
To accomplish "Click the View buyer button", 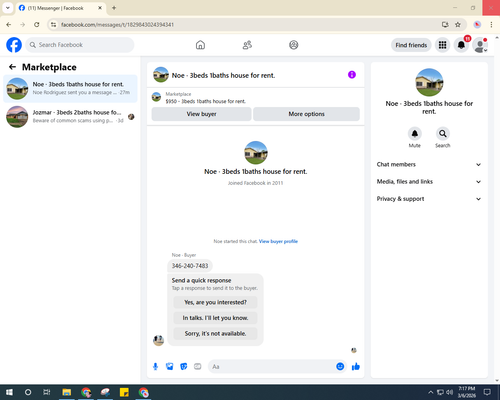I will (x=201, y=114).
